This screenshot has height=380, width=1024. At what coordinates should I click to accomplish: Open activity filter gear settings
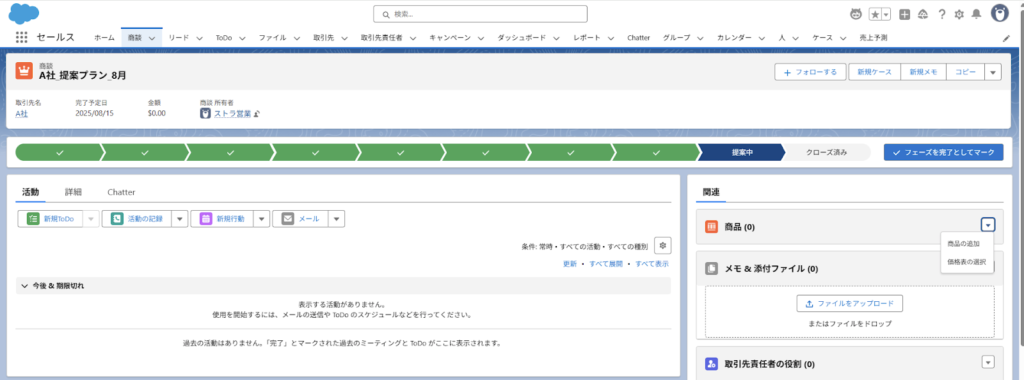tap(662, 245)
